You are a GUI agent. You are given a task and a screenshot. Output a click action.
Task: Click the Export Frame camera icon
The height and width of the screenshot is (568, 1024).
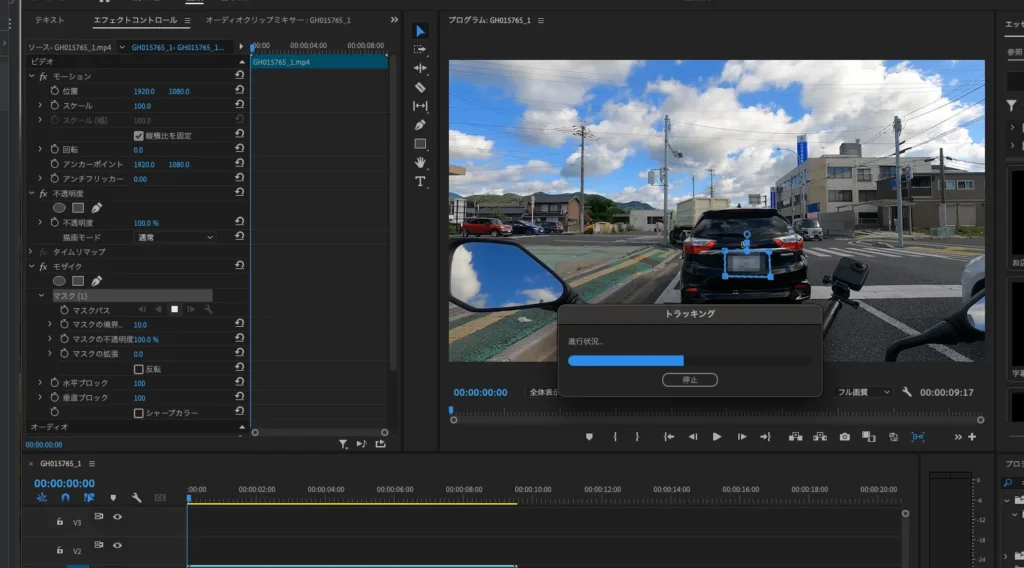tap(845, 437)
